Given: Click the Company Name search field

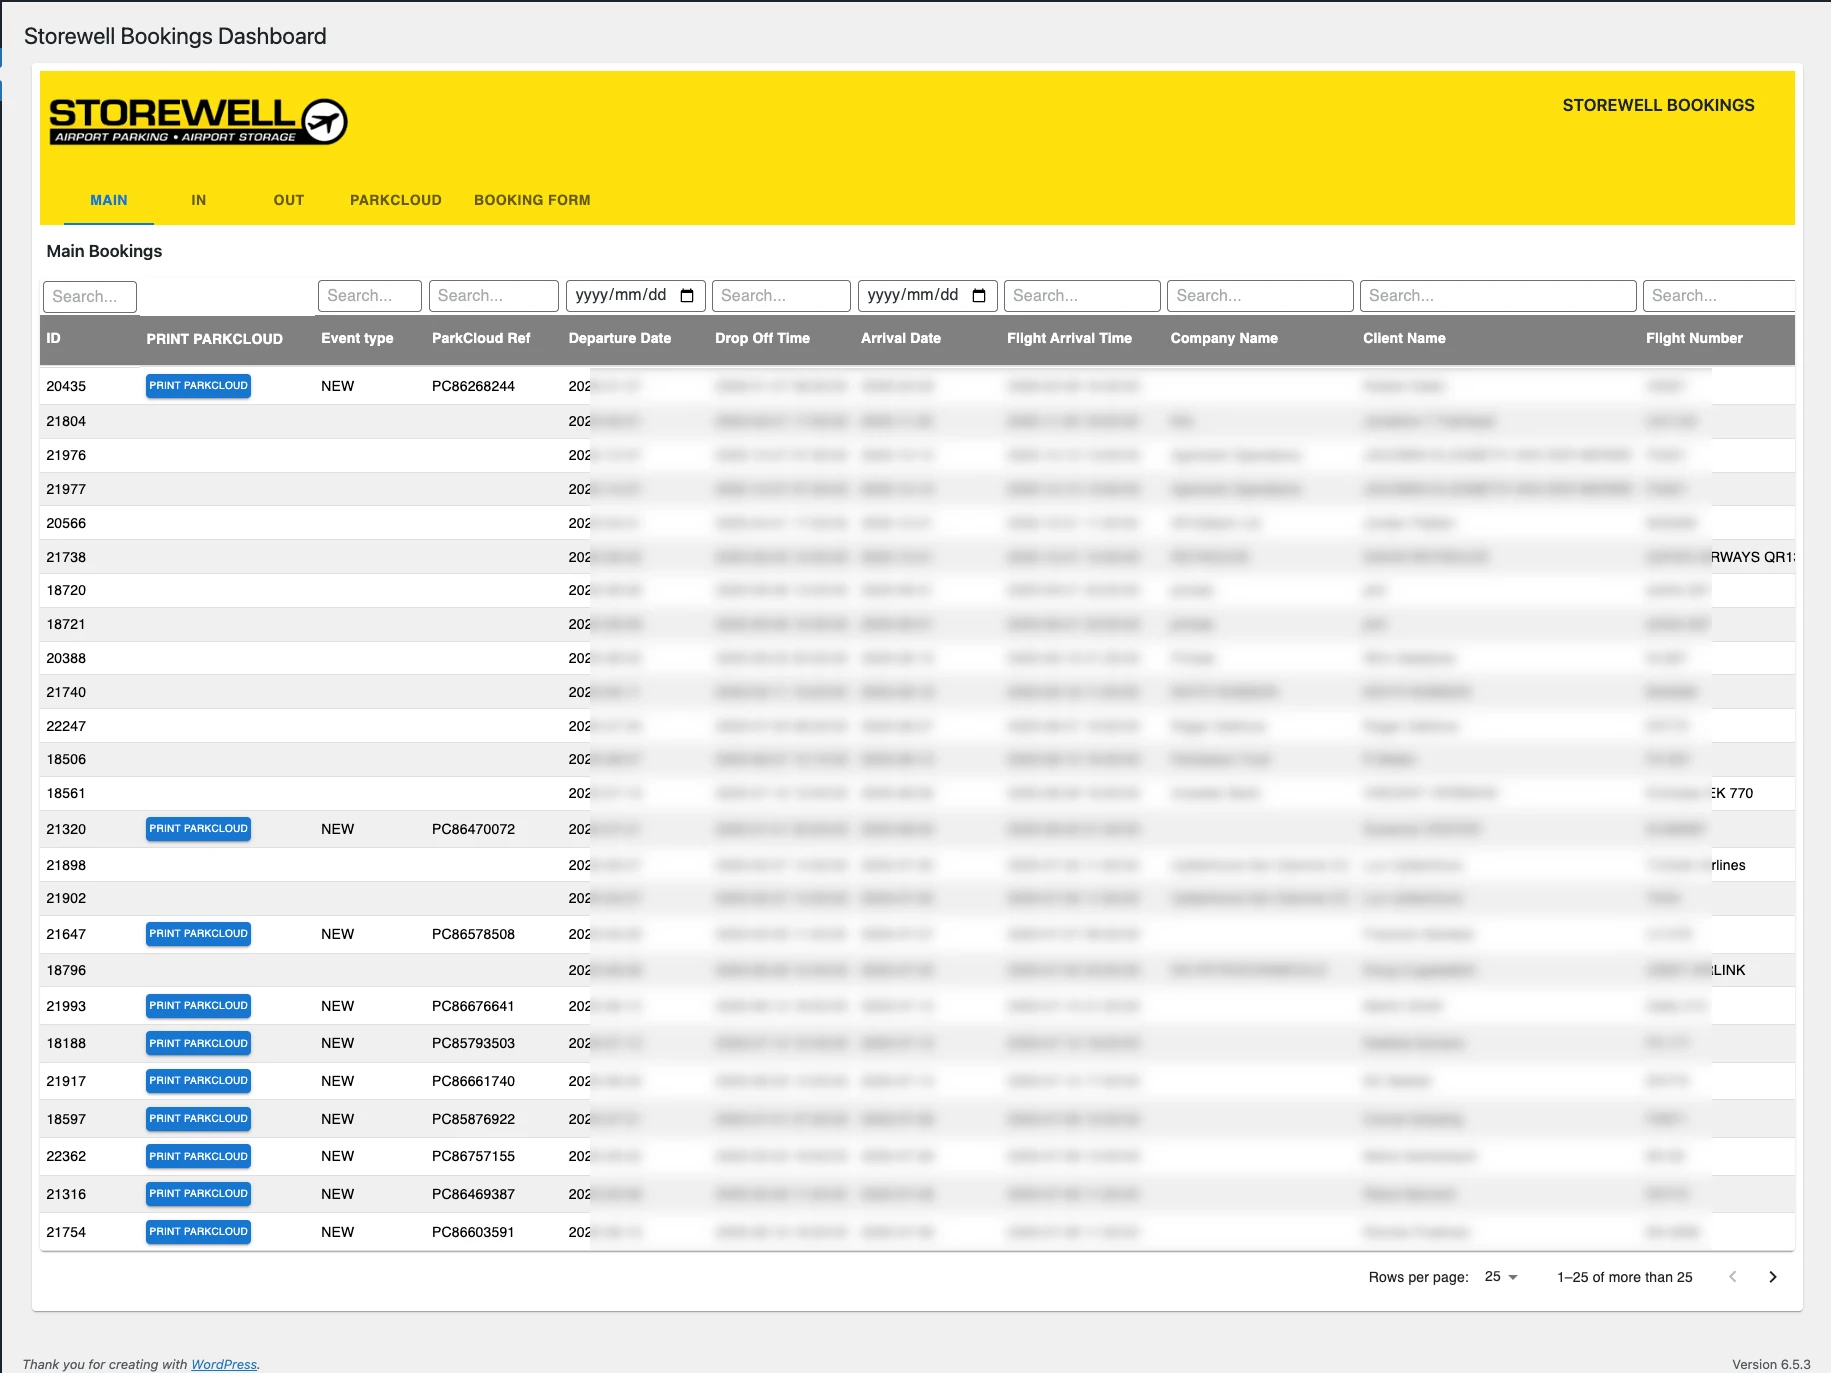Looking at the screenshot, I should [x=1260, y=295].
